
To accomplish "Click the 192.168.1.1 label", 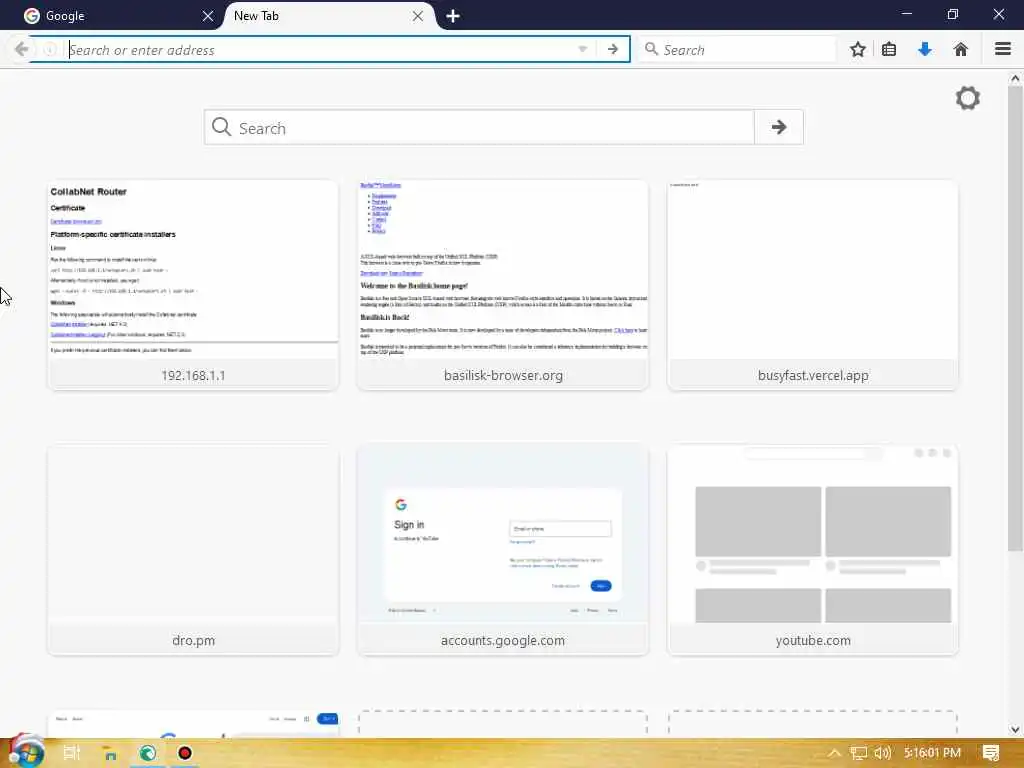I will tap(193, 376).
